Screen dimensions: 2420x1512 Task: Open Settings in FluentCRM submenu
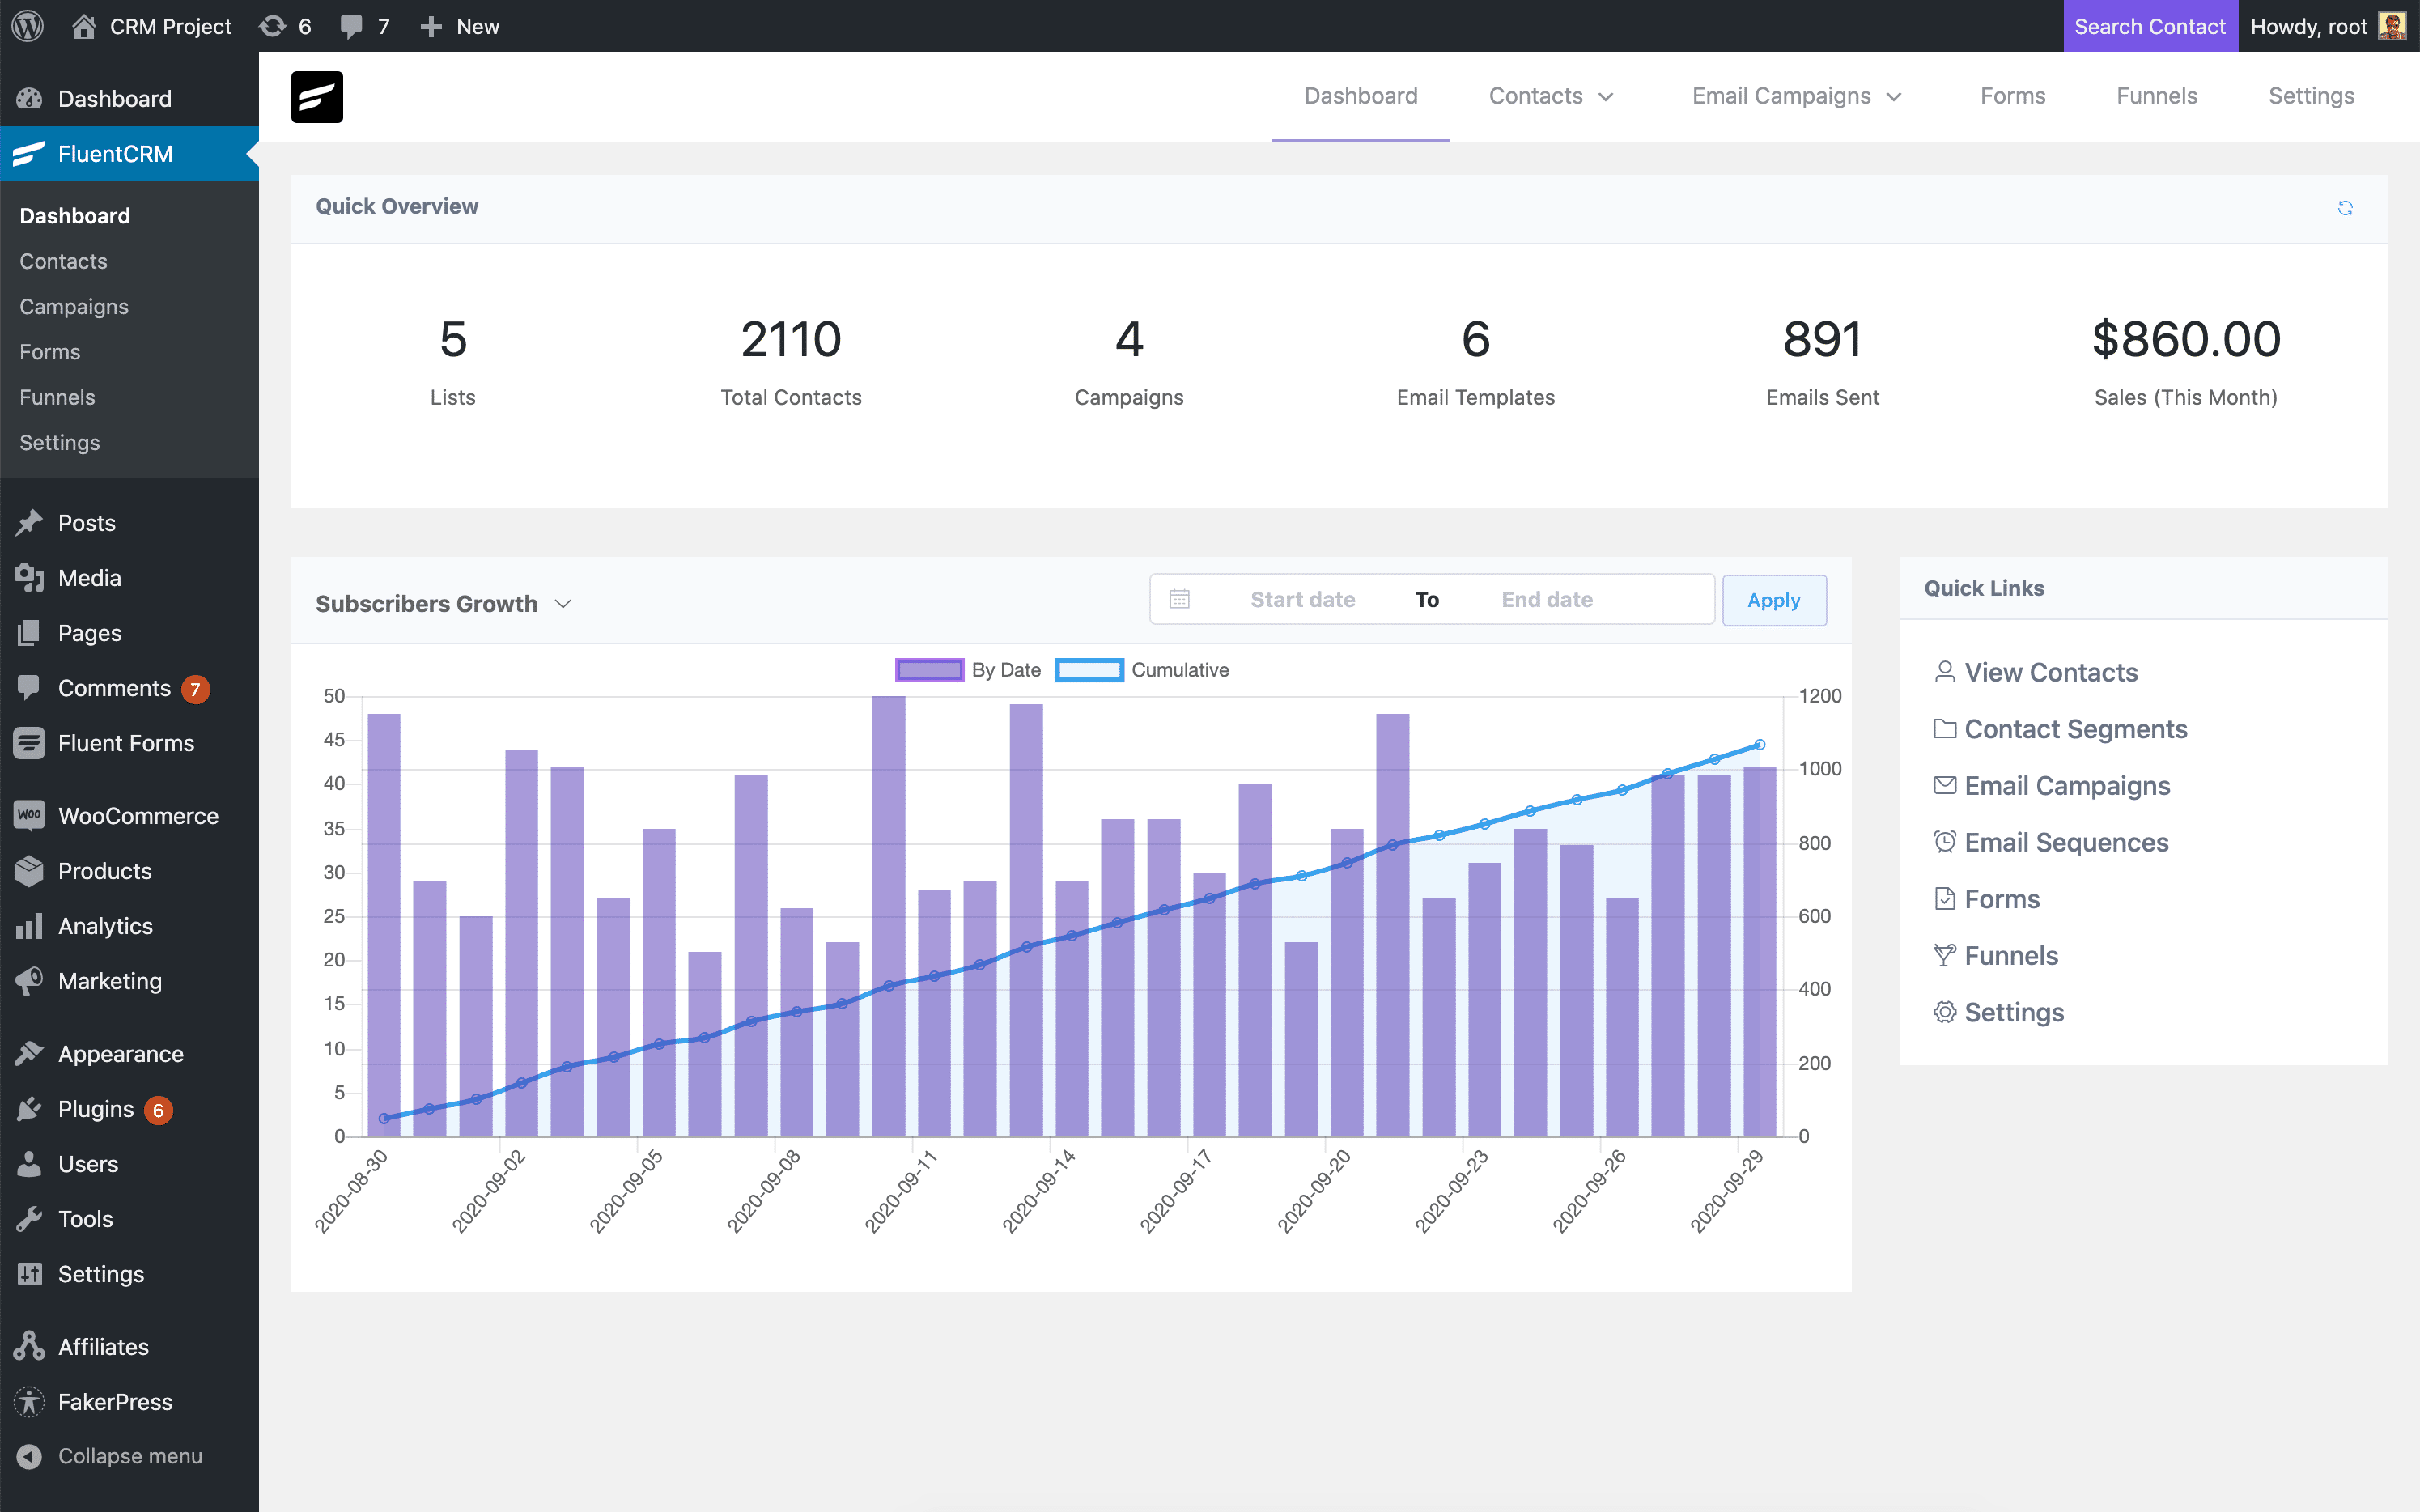click(59, 442)
